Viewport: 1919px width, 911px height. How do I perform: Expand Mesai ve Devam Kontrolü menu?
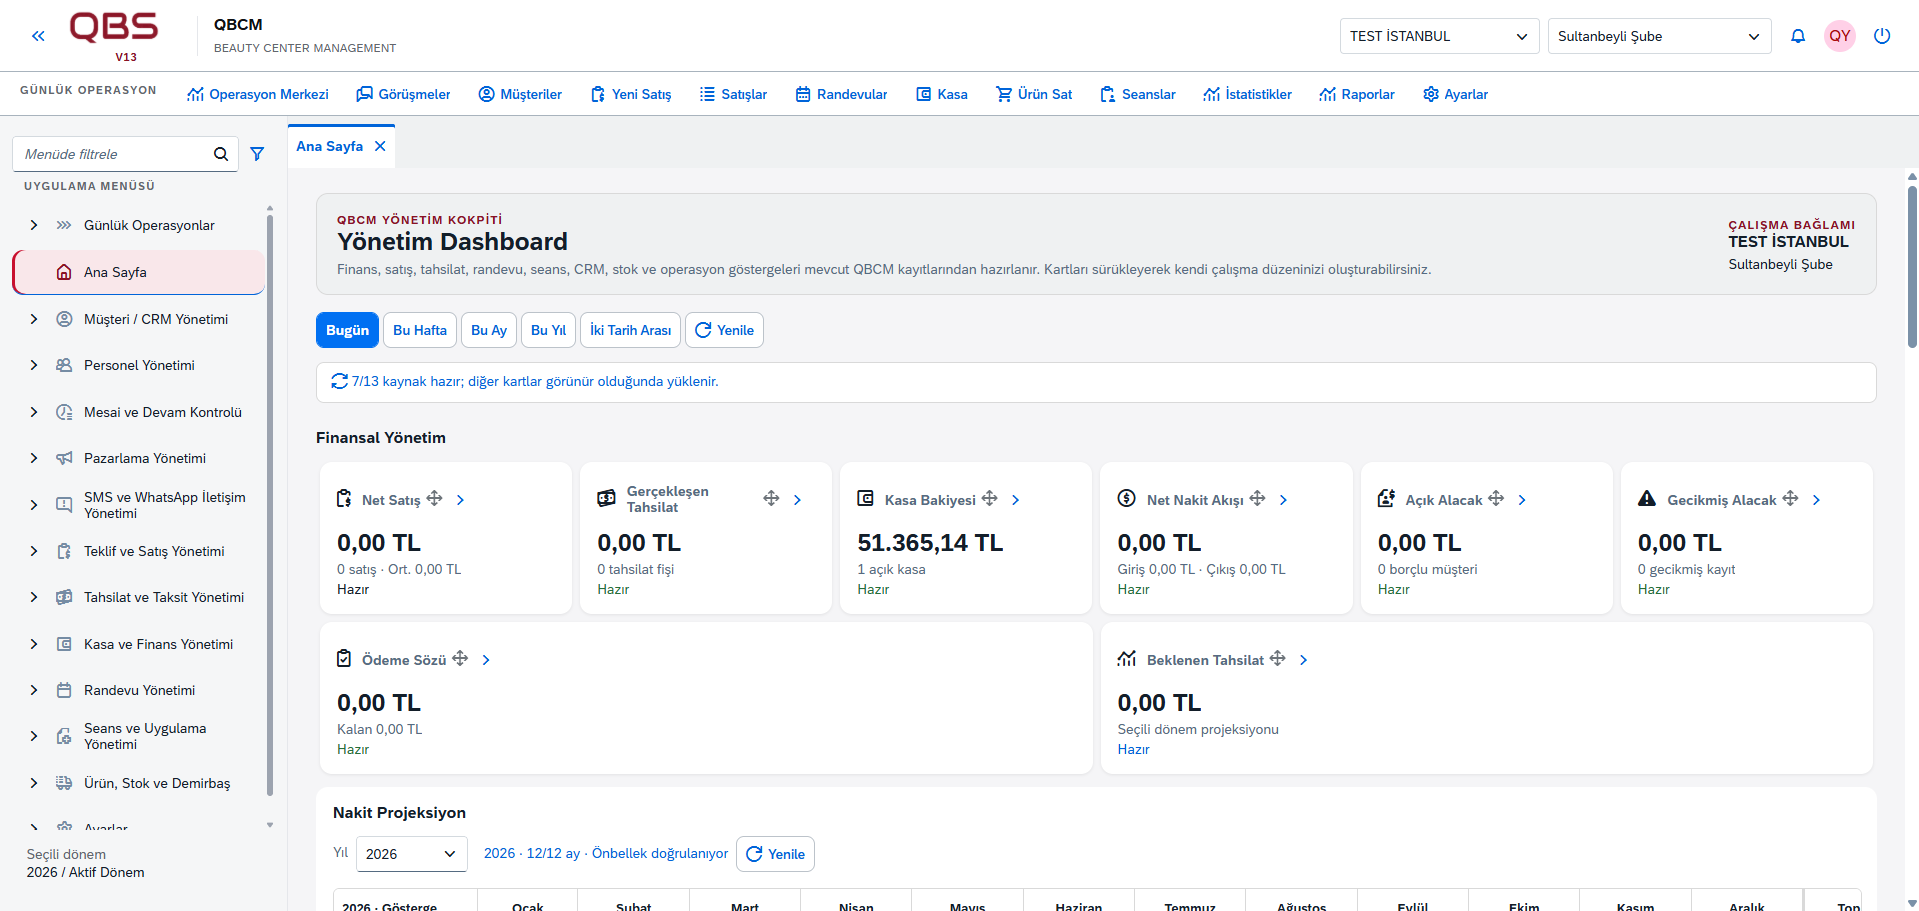[x=34, y=412]
